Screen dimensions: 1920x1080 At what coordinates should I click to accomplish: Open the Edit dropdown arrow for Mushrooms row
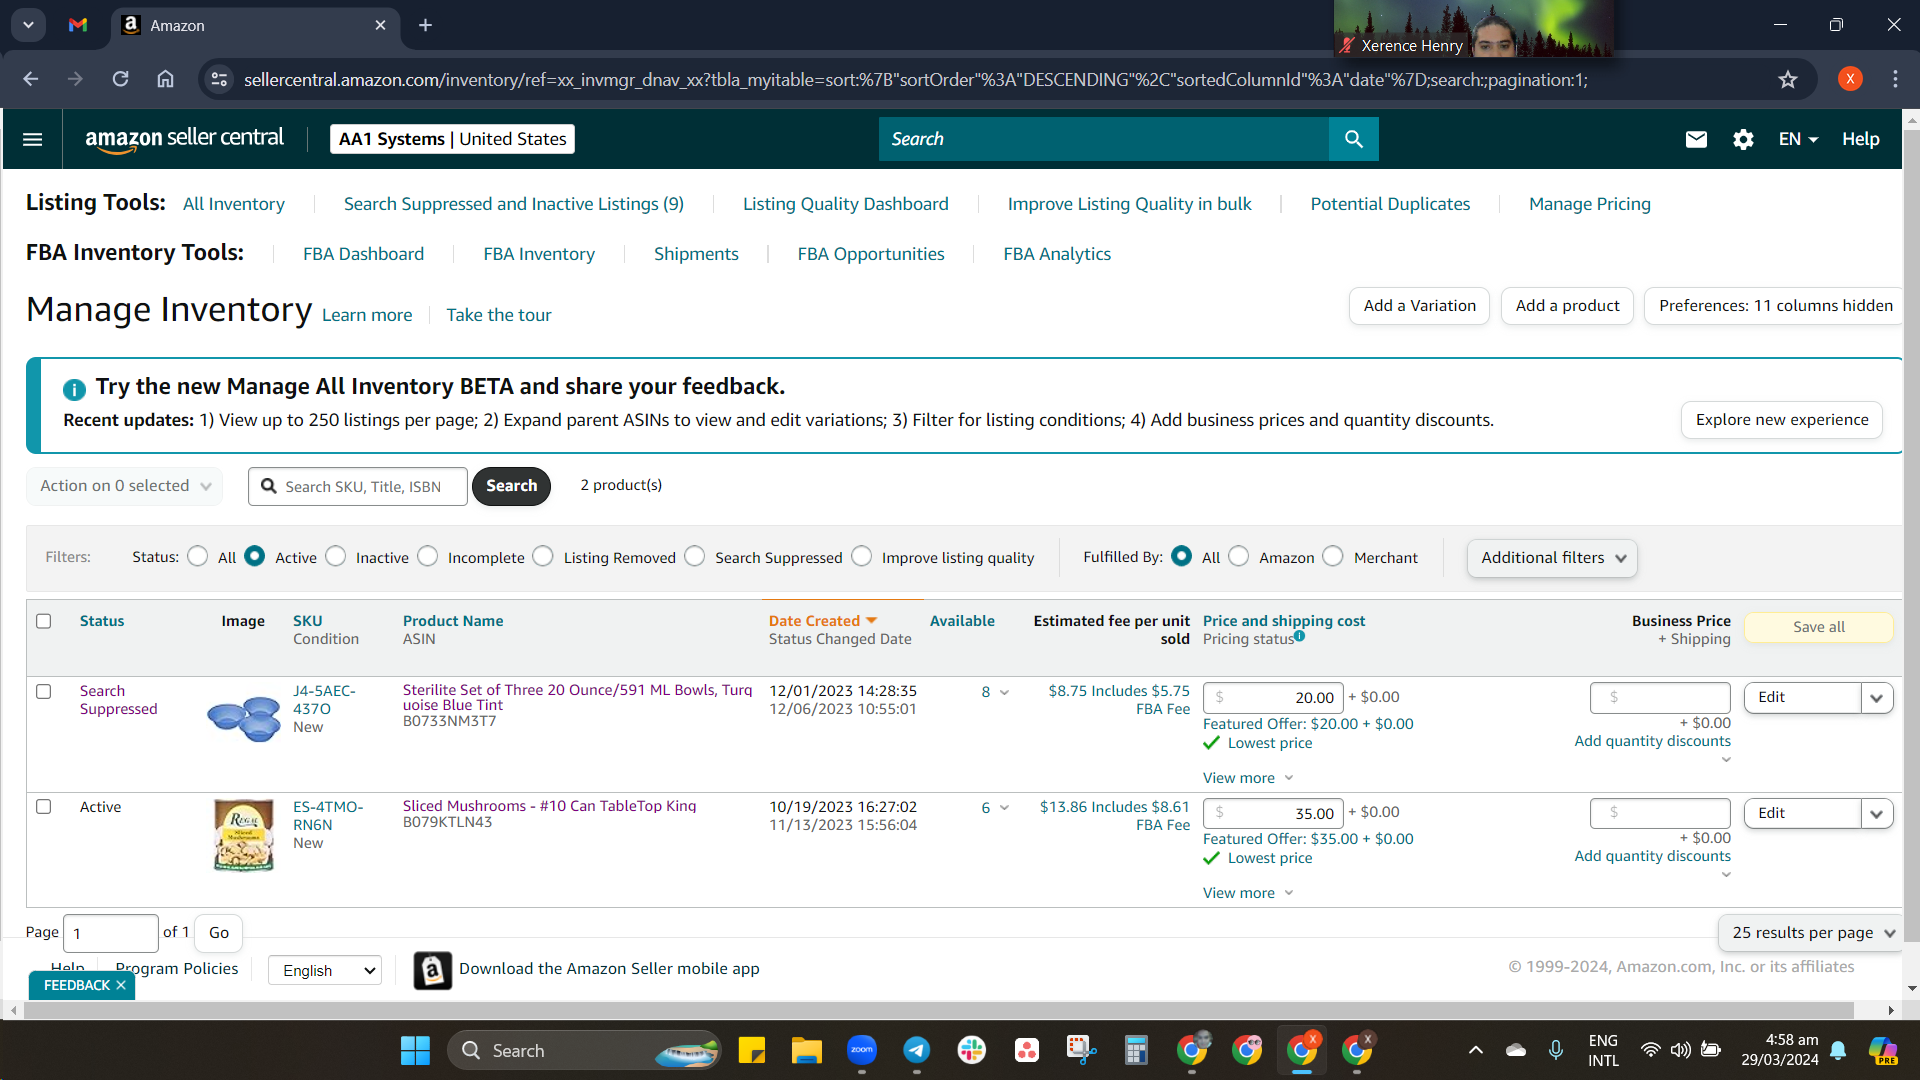coord(1877,814)
